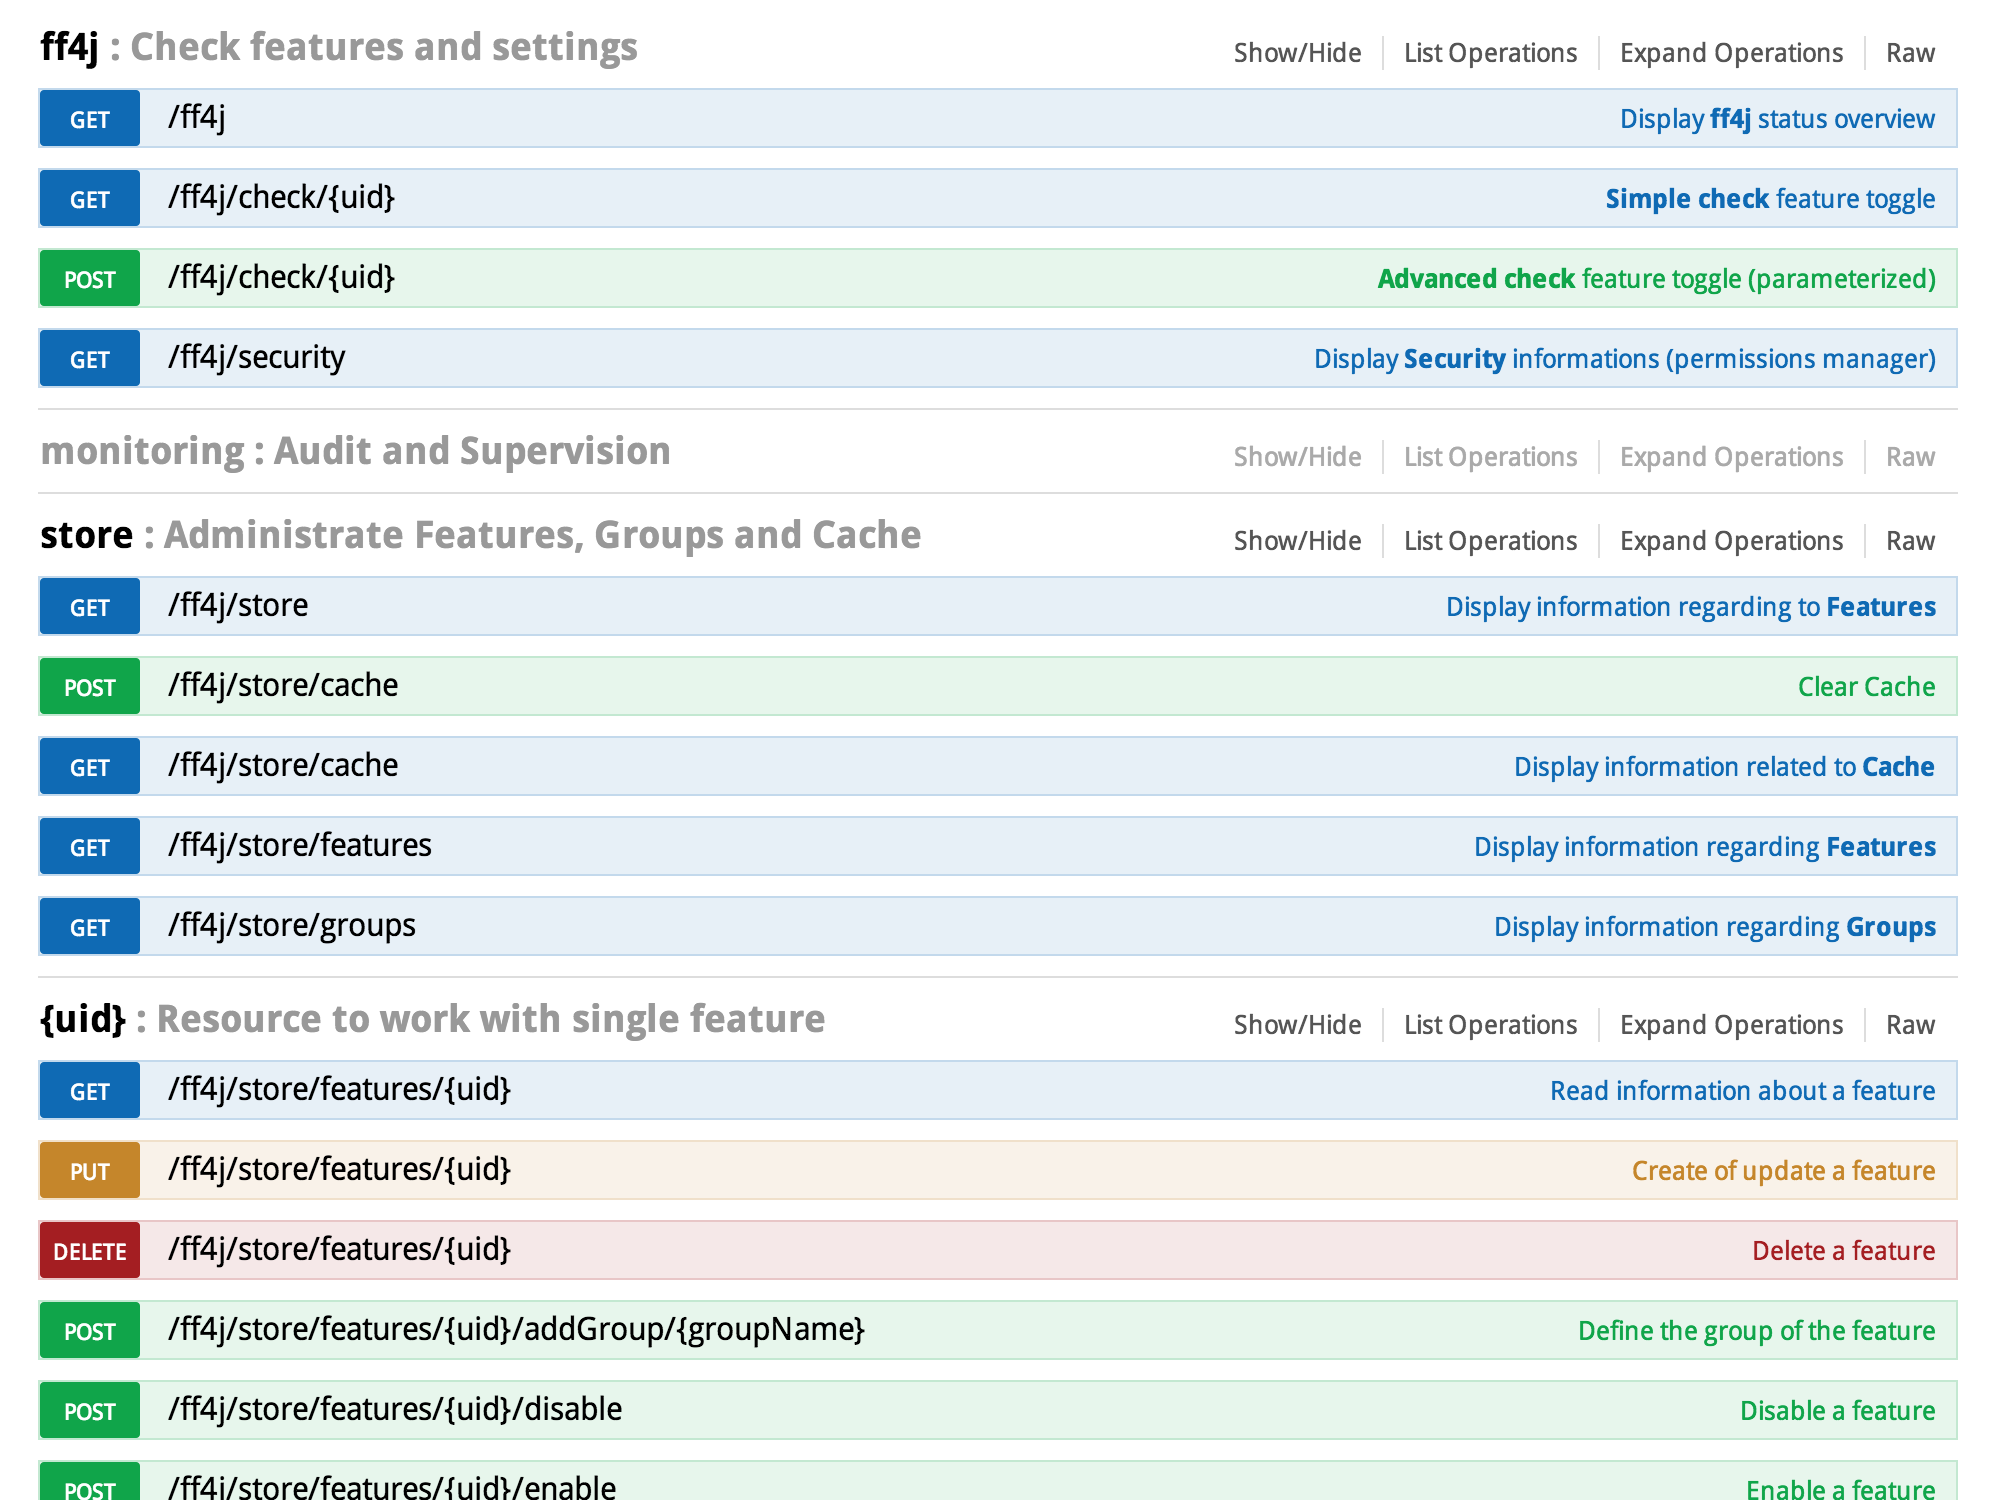Expand the monitoring : Audit and Supervision heading
The image size is (1994, 1500).
tap(355, 451)
